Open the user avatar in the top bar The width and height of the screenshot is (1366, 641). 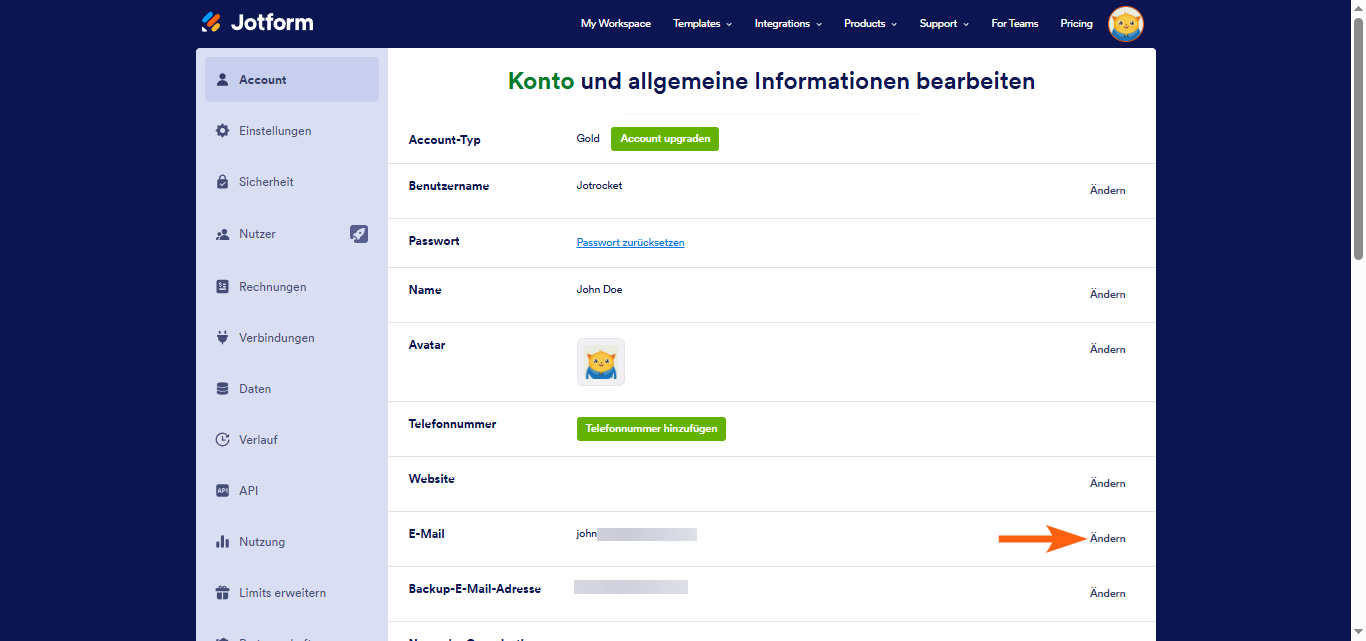click(1126, 24)
